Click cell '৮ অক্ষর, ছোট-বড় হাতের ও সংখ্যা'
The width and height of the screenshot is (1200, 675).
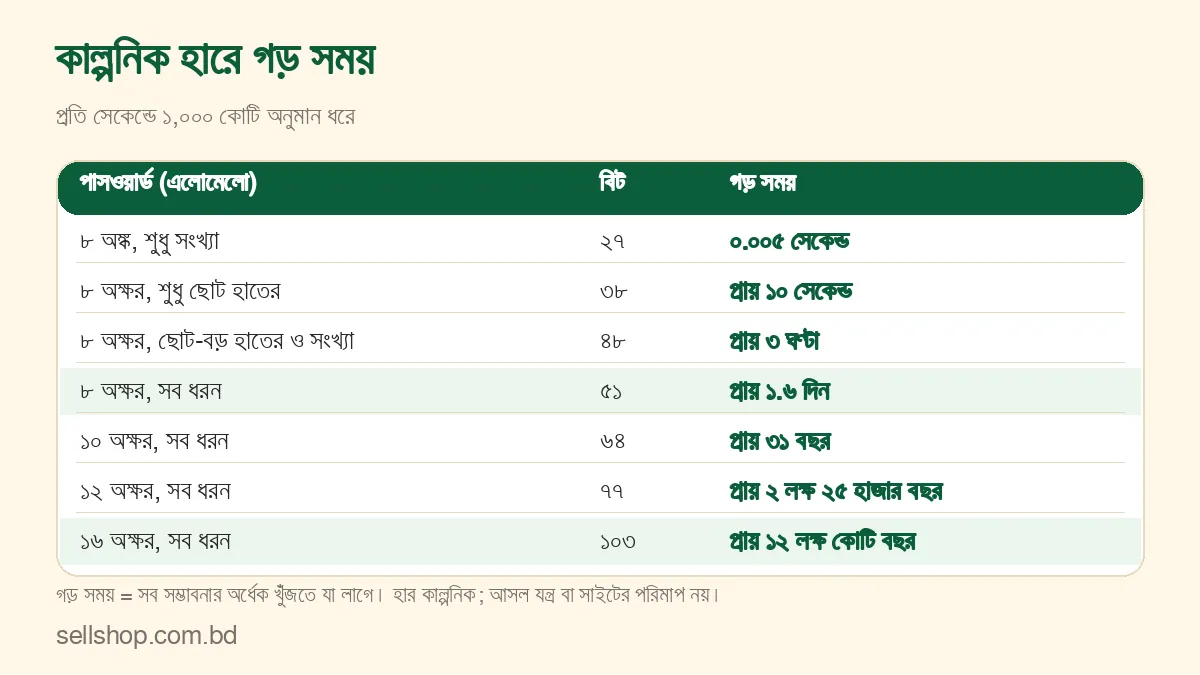click(217, 341)
